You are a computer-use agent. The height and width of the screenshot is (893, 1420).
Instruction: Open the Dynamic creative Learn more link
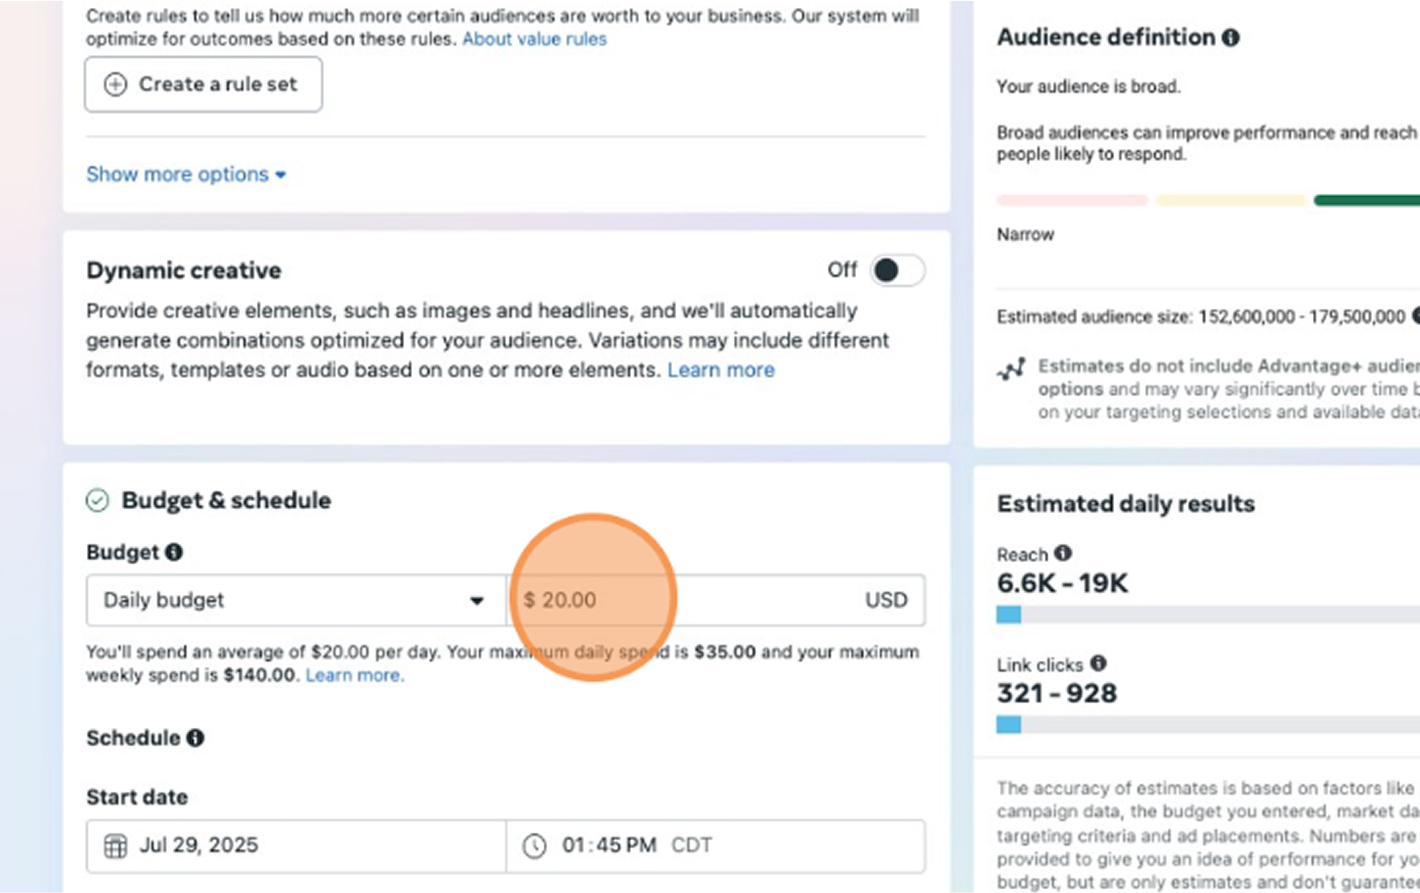[x=720, y=370]
